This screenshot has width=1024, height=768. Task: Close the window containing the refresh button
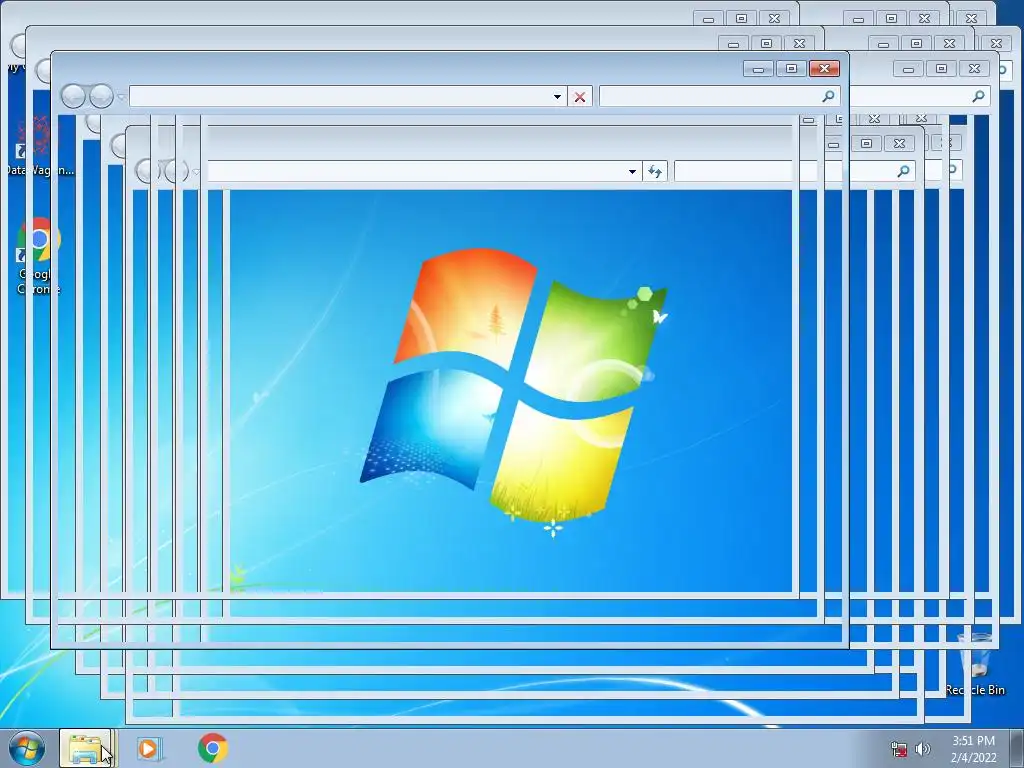pyautogui.click(x=899, y=144)
